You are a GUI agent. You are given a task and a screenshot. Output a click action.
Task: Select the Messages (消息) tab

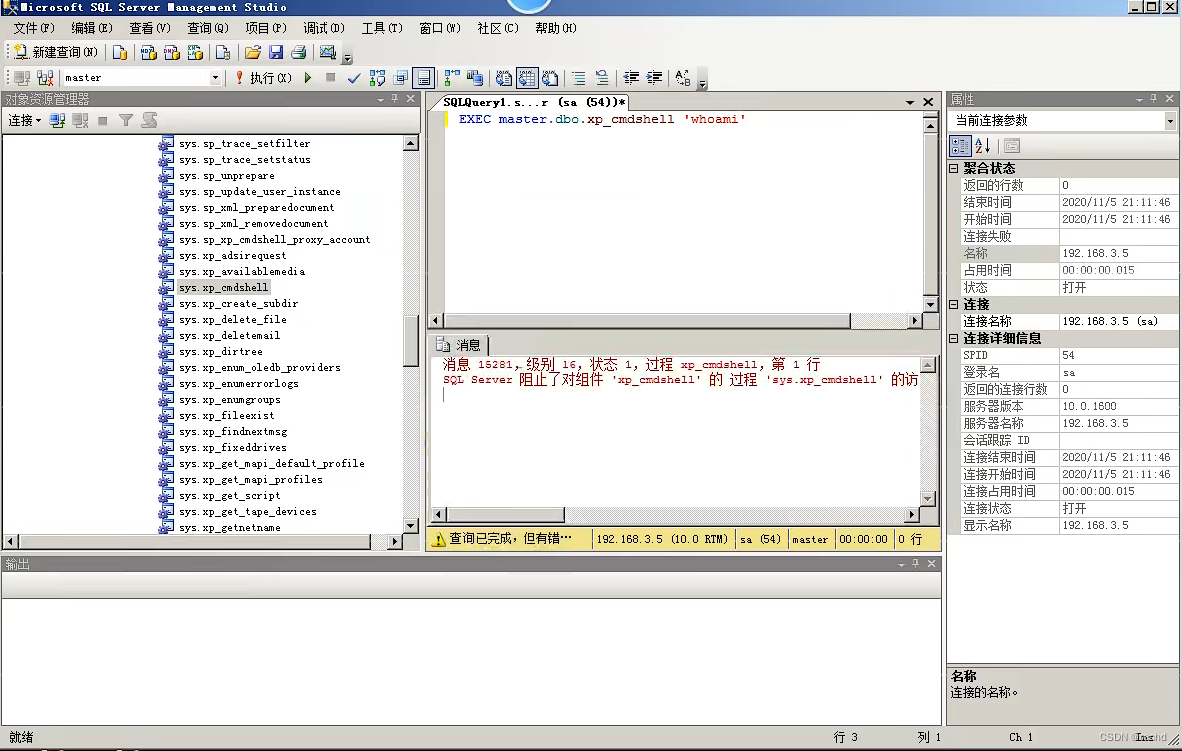pos(459,345)
